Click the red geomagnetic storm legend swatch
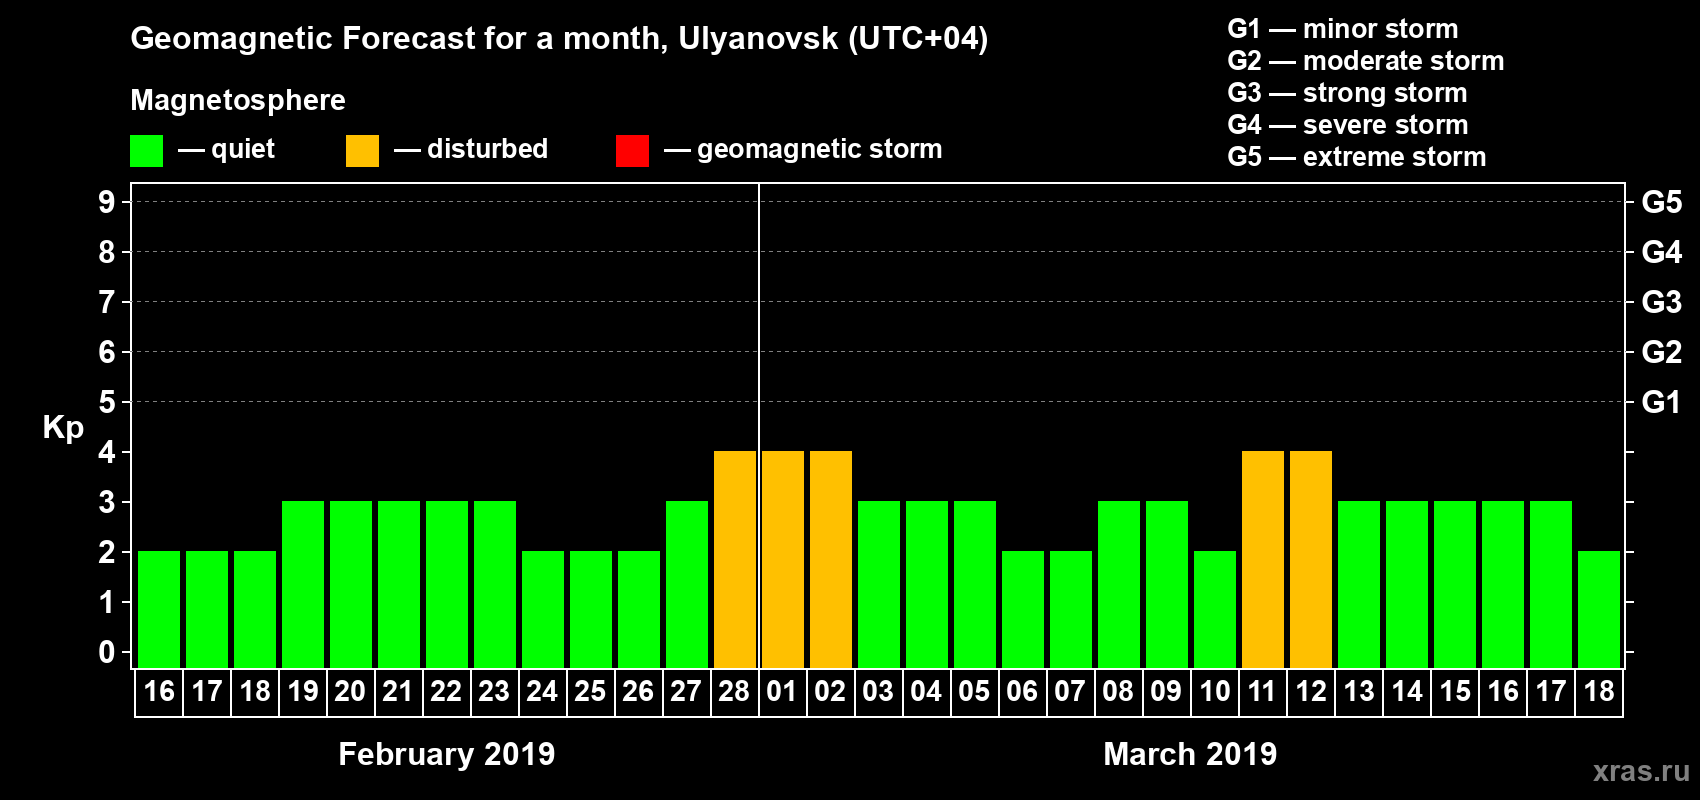Image resolution: width=1700 pixels, height=800 pixels. [633, 151]
